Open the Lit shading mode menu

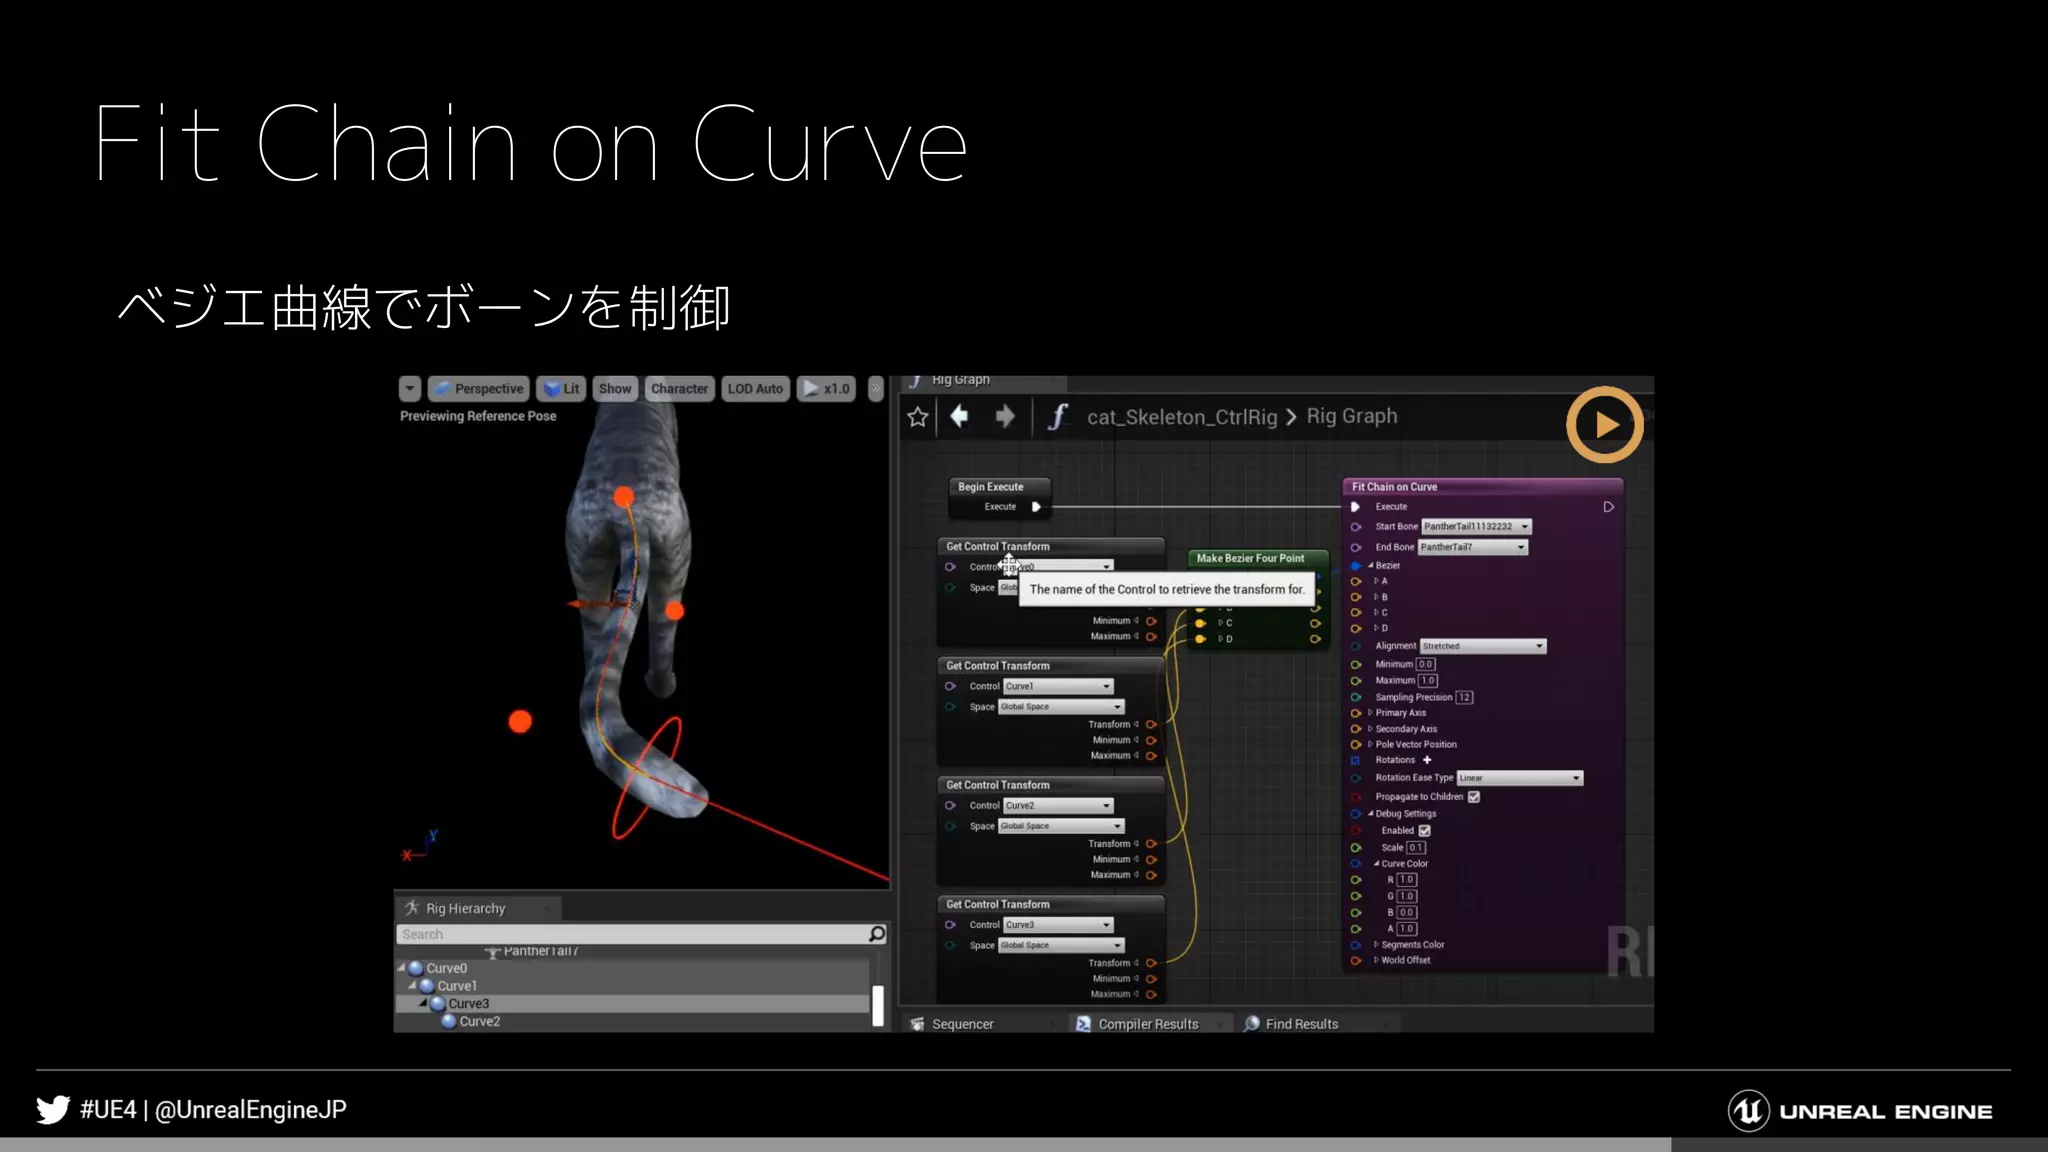[561, 389]
